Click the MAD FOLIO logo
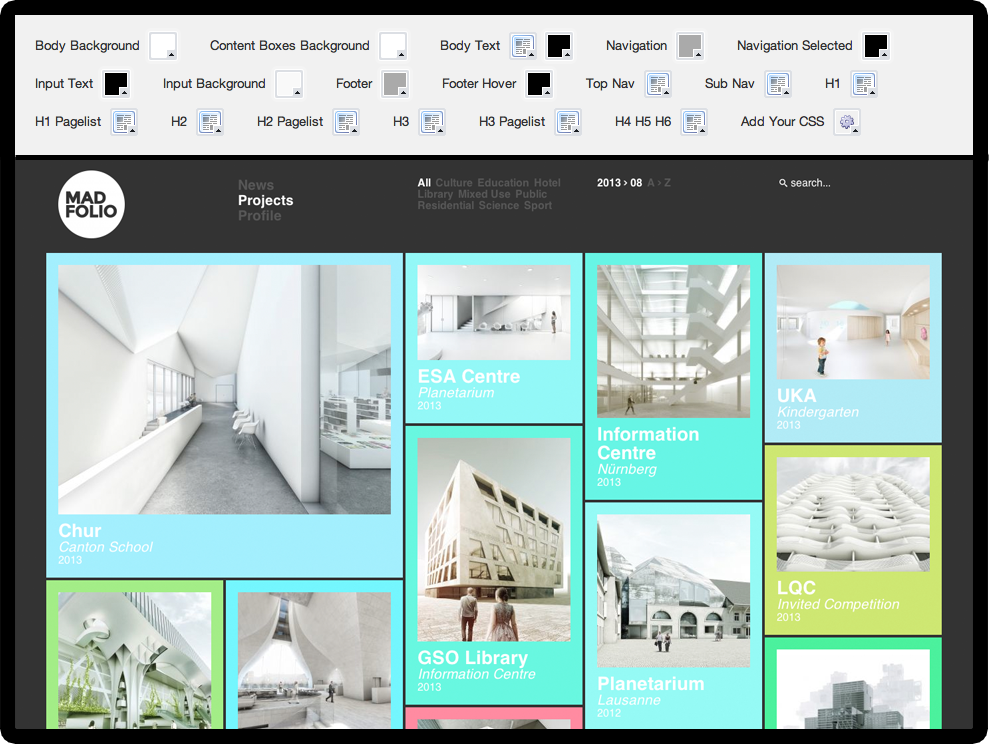989x744 pixels. tap(91, 204)
